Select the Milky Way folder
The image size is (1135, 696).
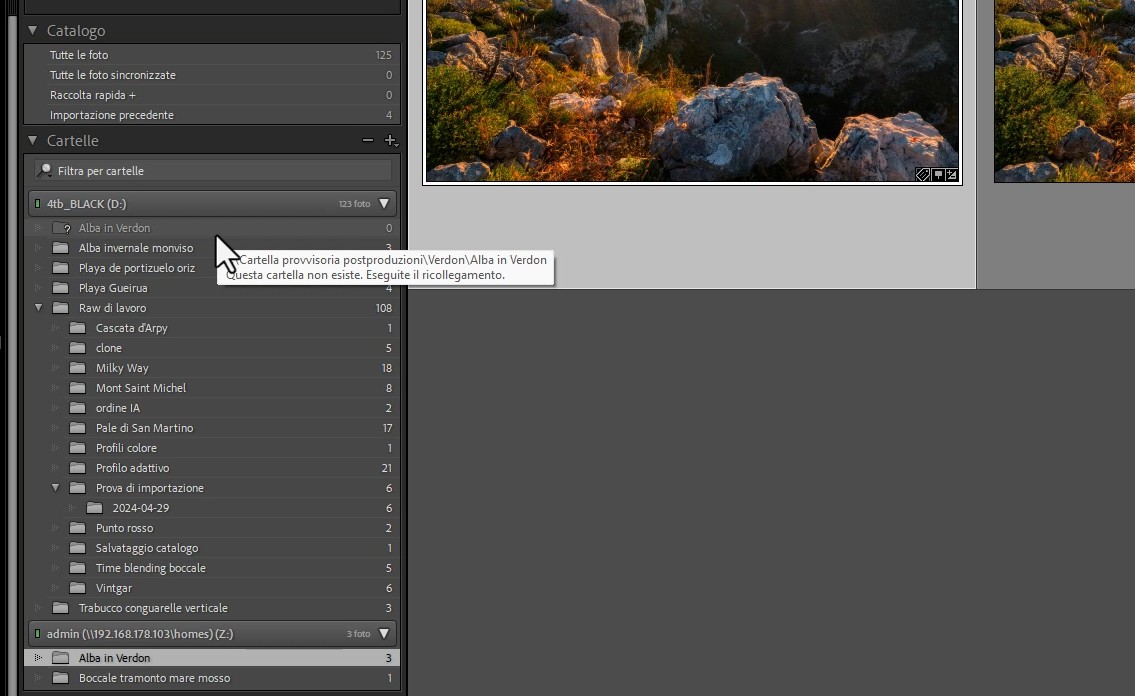point(122,368)
